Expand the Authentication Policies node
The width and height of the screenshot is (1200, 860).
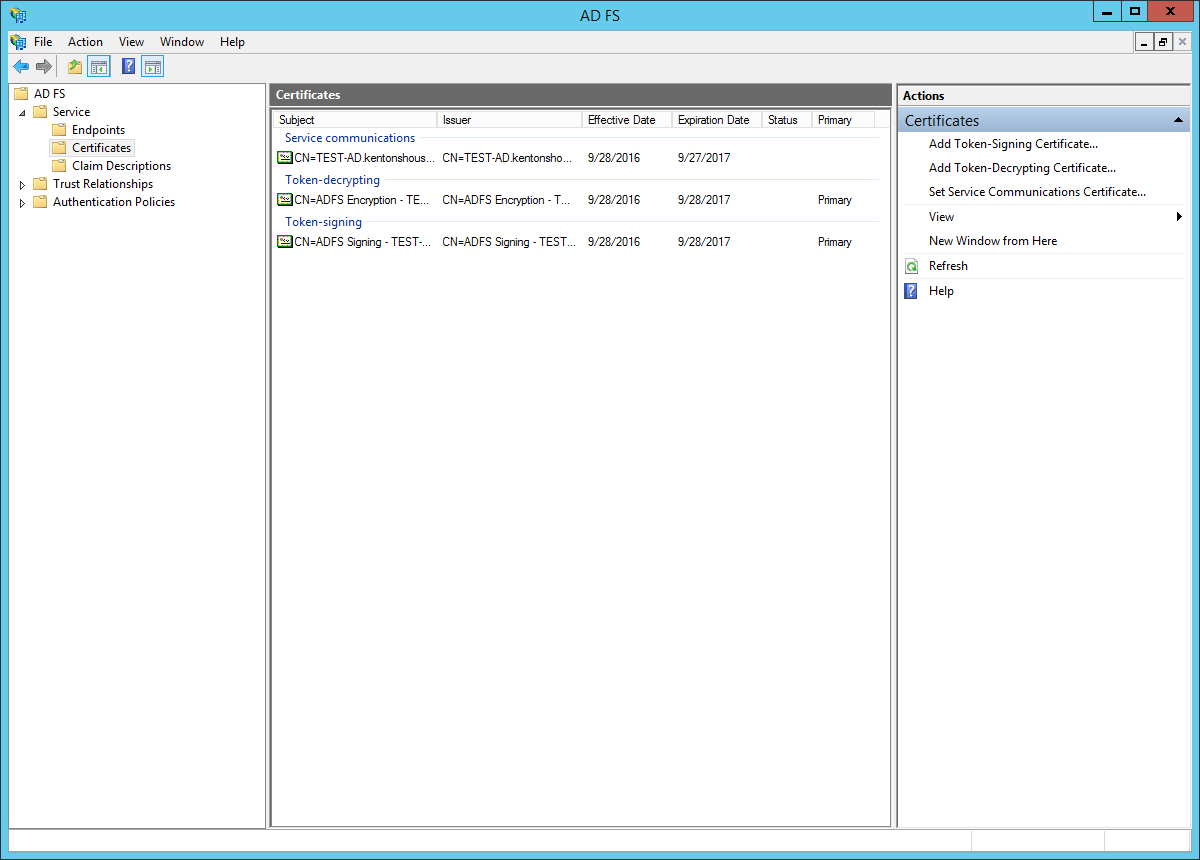point(23,203)
